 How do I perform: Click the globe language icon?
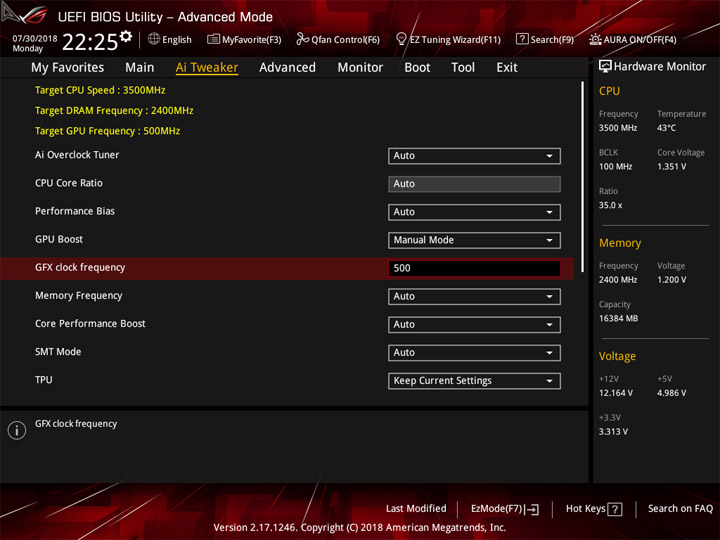[154, 39]
